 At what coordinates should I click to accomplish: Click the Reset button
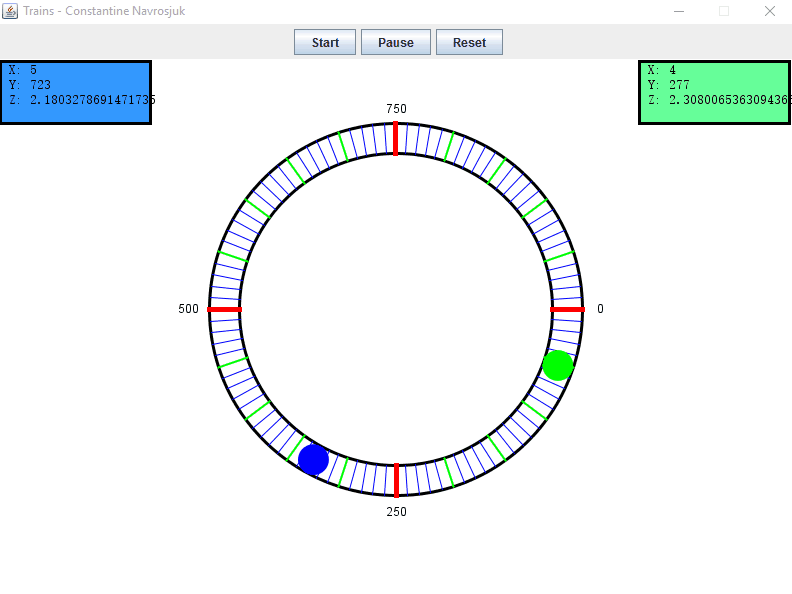click(x=469, y=42)
